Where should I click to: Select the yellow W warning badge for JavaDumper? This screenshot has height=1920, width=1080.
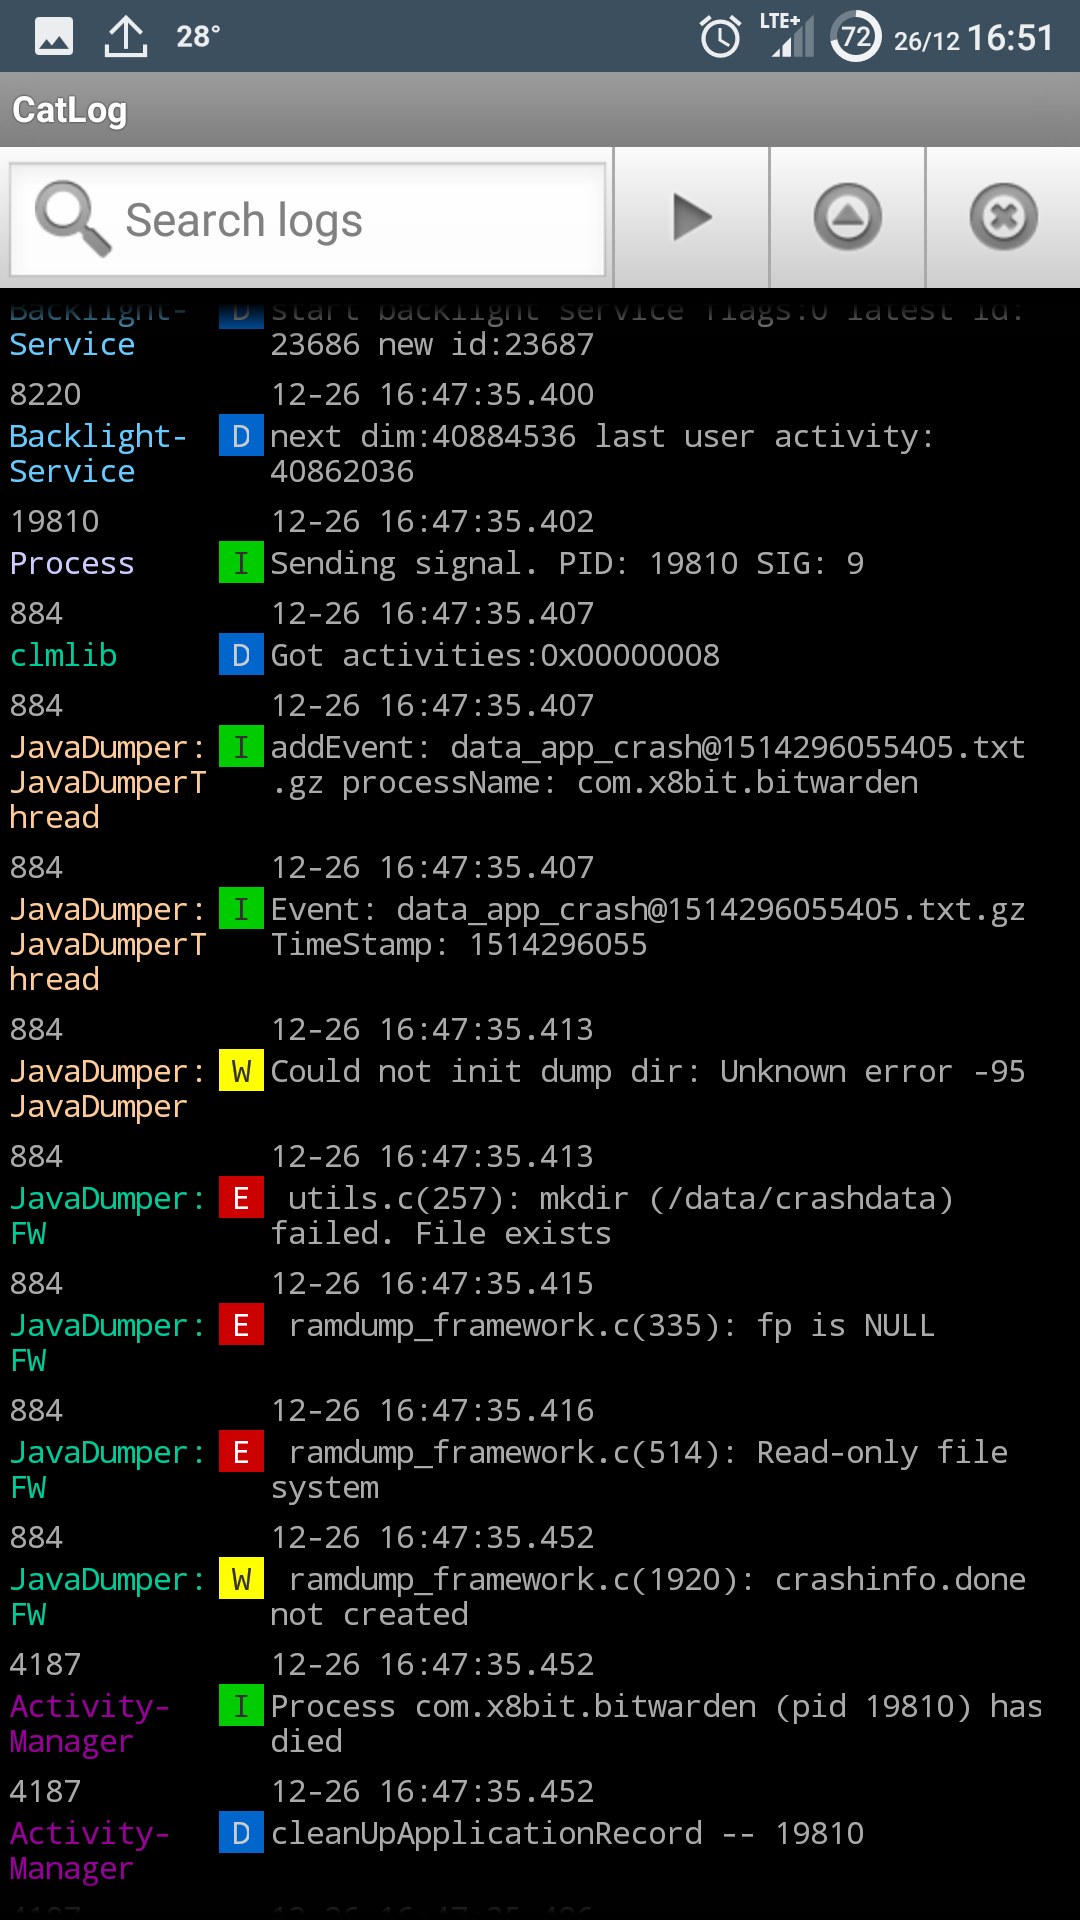tap(241, 1071)
